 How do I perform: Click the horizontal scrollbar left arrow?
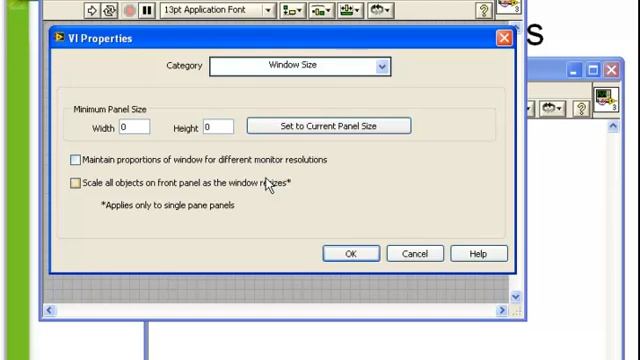pyautogui.click(x=49, y=310)
